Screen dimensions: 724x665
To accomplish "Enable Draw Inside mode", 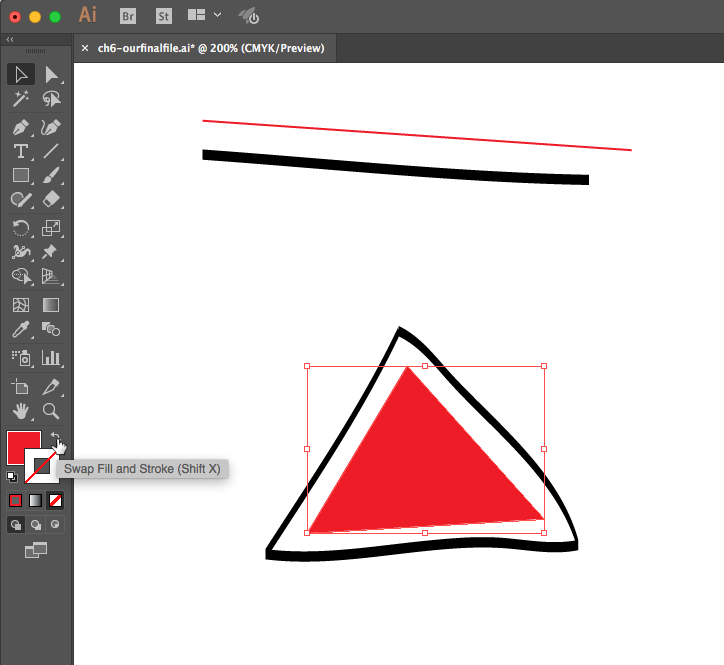I will (55, 523).
